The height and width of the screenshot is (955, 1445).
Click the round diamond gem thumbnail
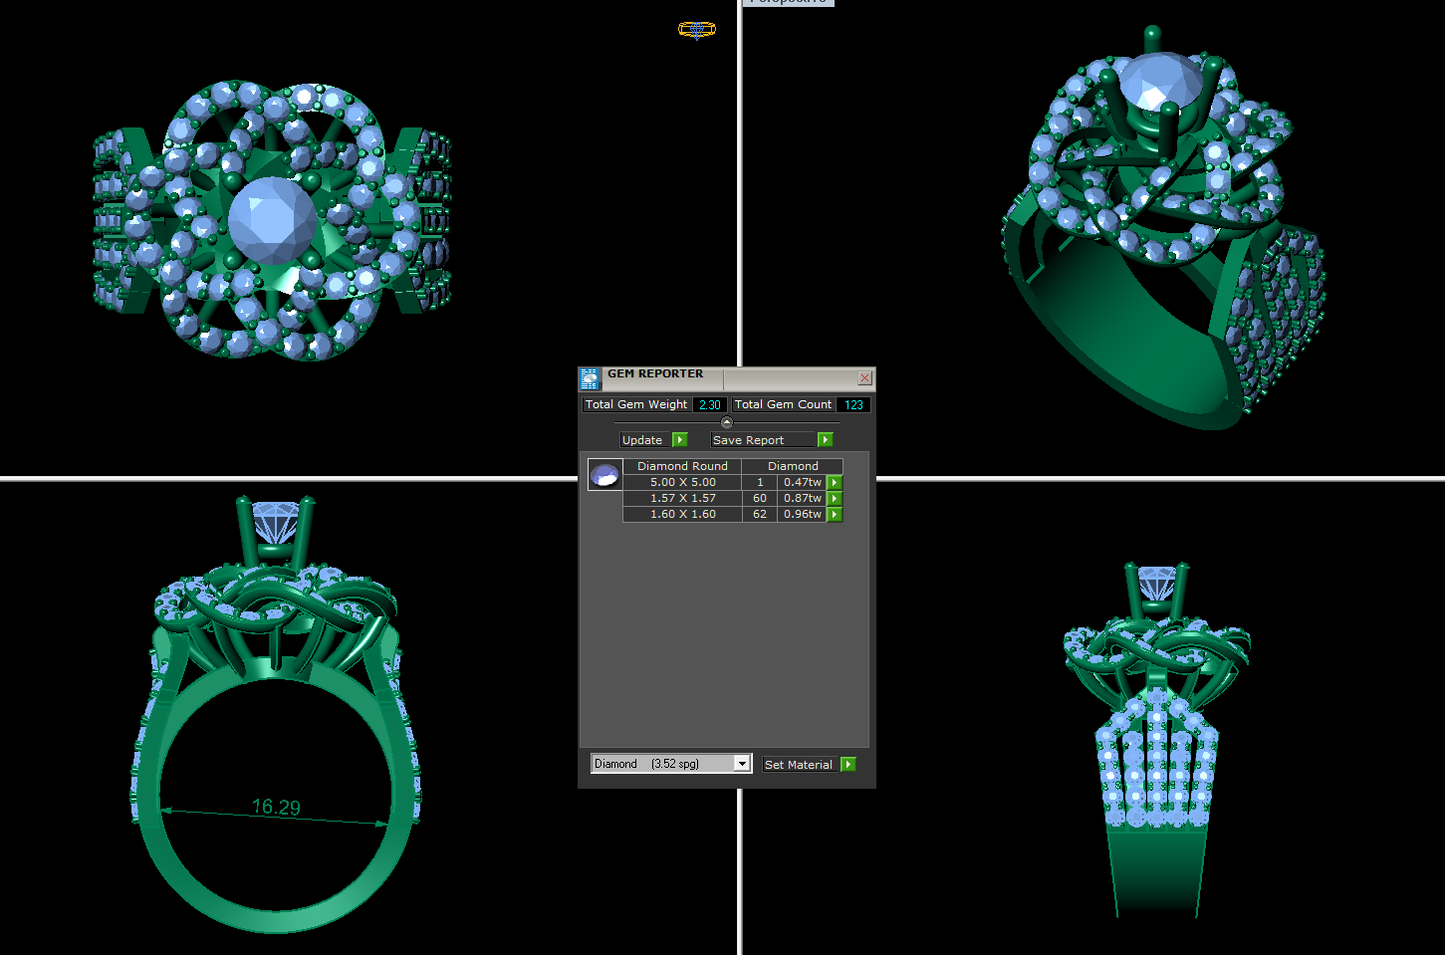click(x=605, y=474)
